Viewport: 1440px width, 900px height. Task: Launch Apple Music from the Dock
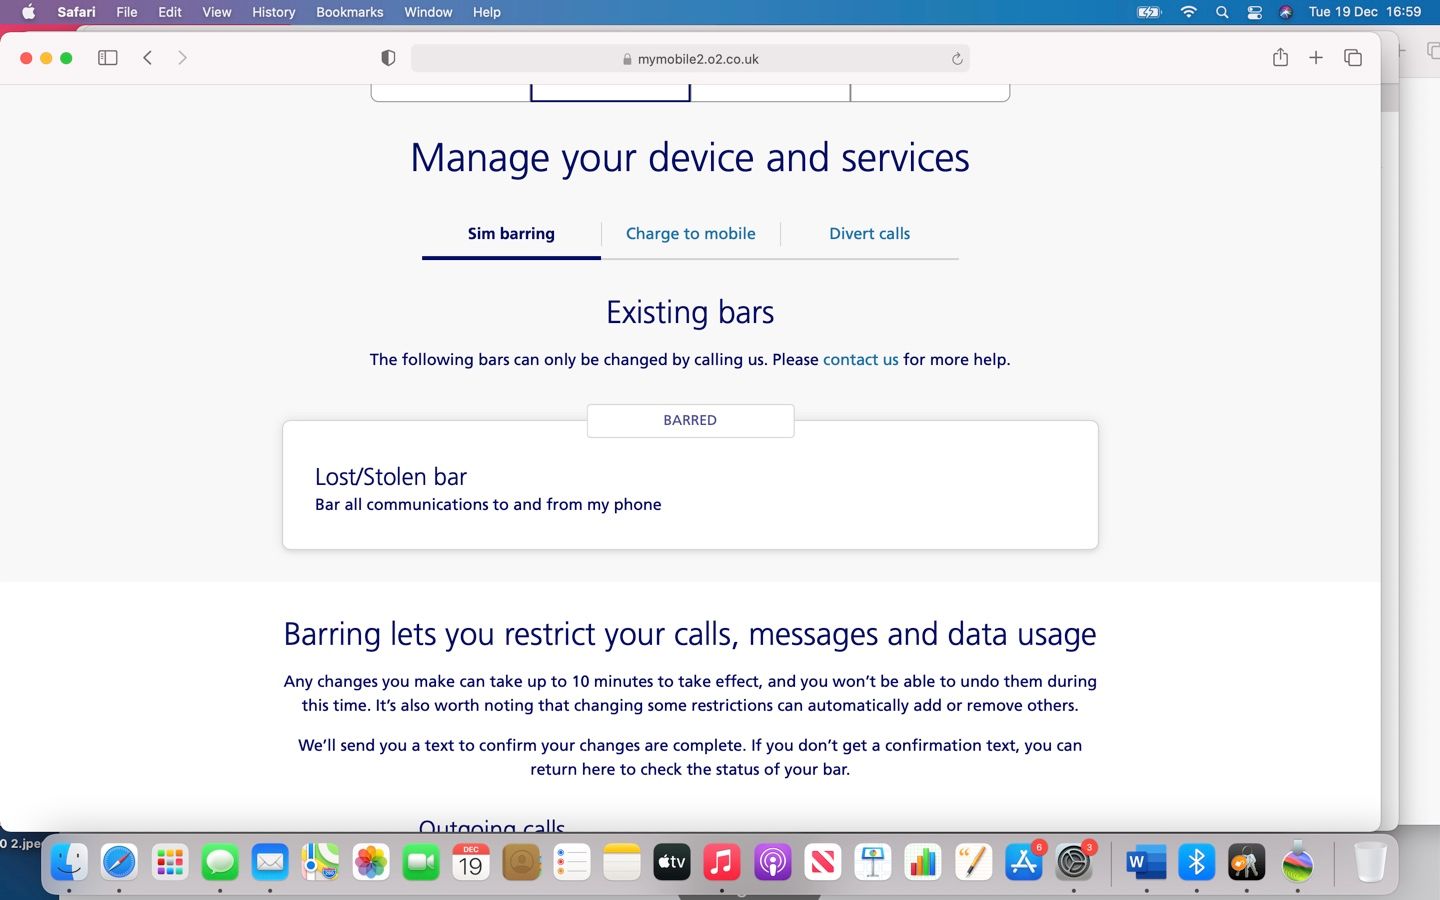[x=722, y=861]
